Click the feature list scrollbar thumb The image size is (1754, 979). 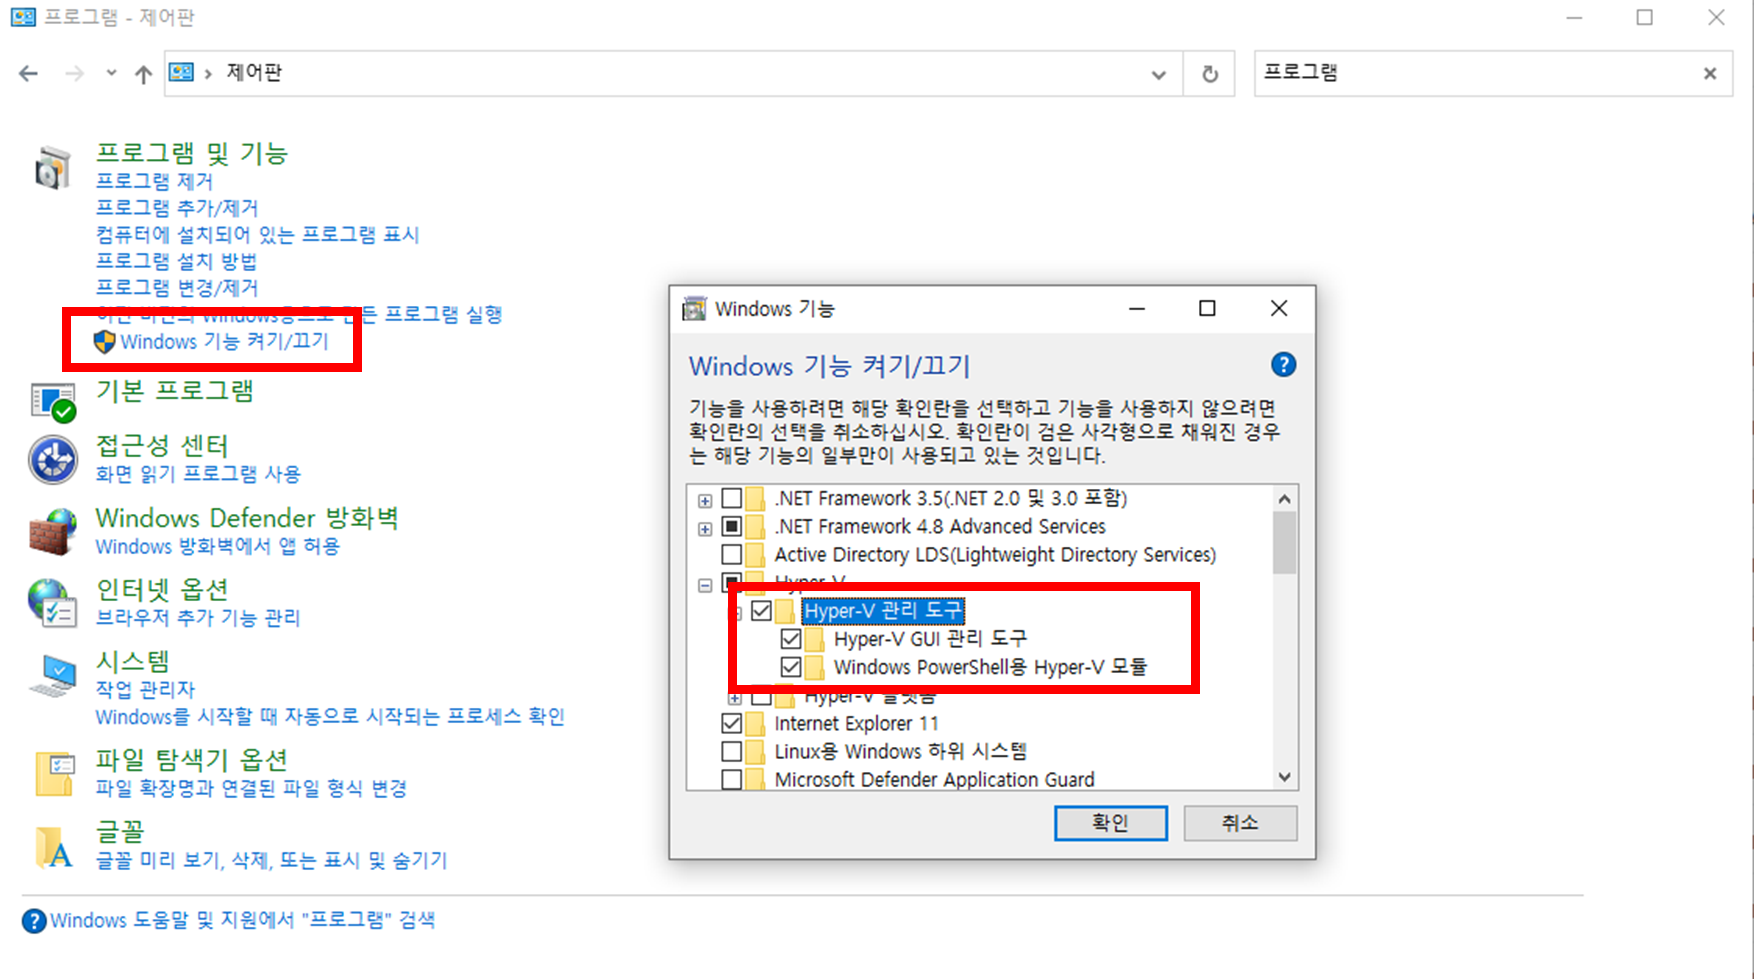coord(1285,542)
